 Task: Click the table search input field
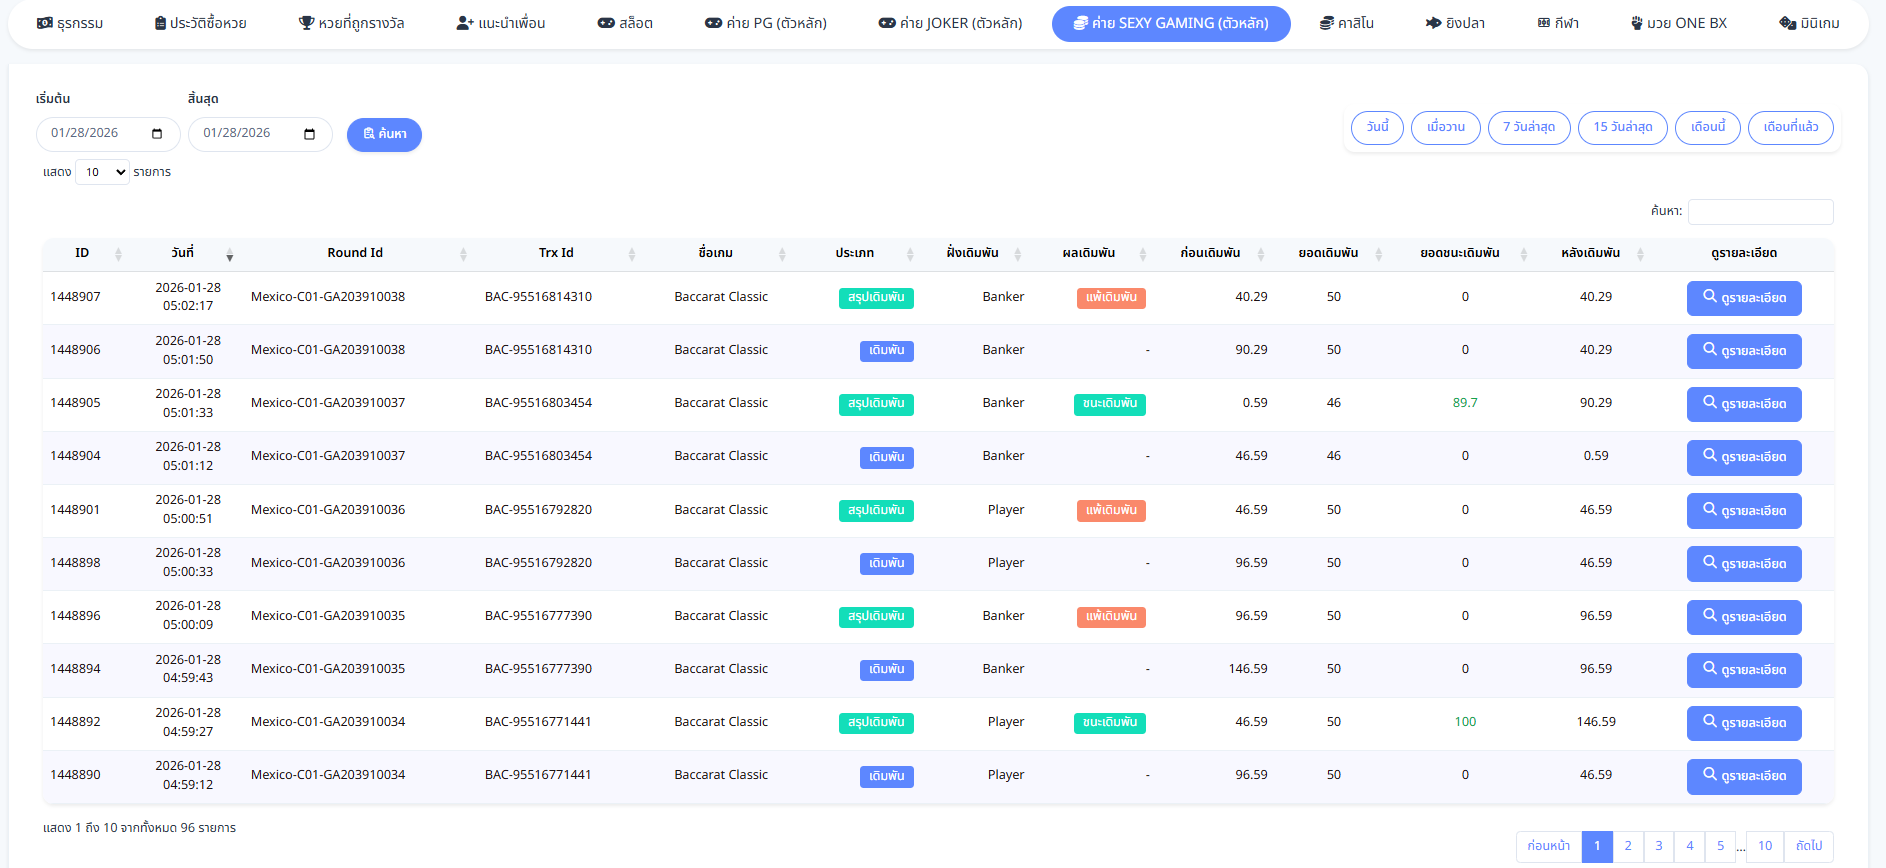1760,212
